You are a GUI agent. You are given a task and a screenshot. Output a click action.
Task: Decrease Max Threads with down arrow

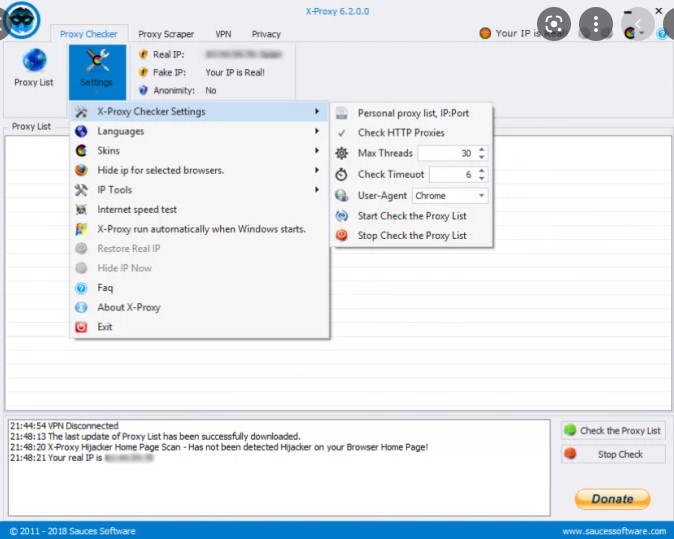click(x=482, y=157)
